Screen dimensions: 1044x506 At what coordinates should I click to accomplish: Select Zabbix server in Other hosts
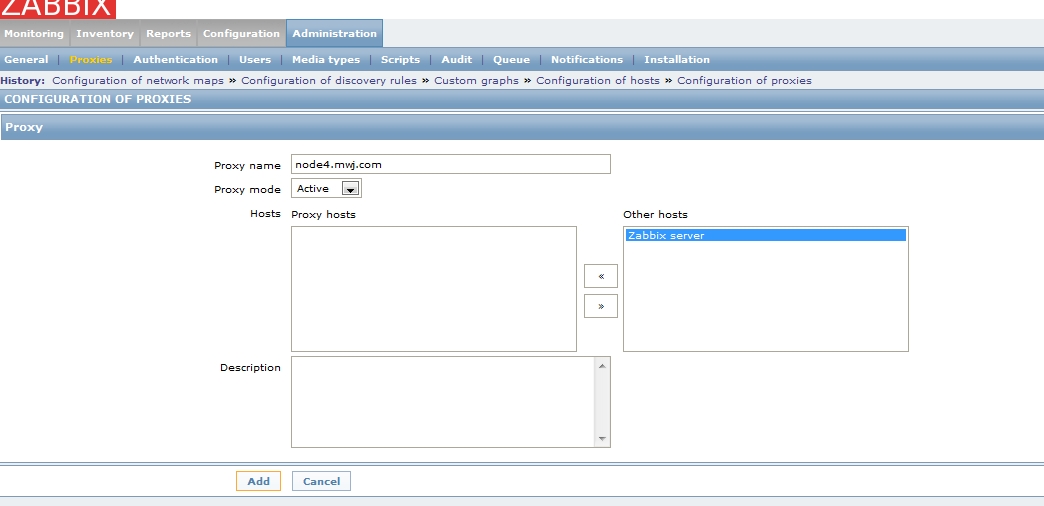click(x=766, y=235)
